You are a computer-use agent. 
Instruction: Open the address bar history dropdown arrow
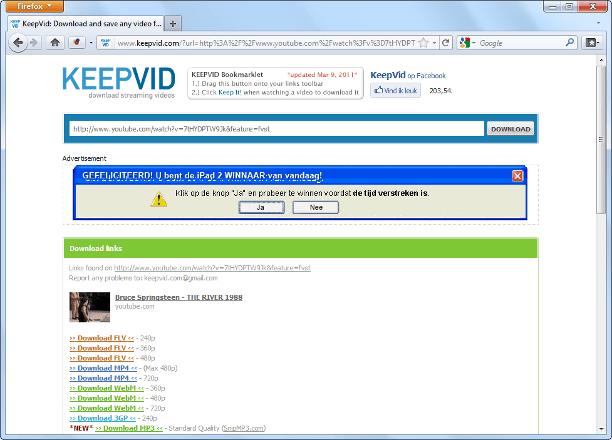(434, 43)
